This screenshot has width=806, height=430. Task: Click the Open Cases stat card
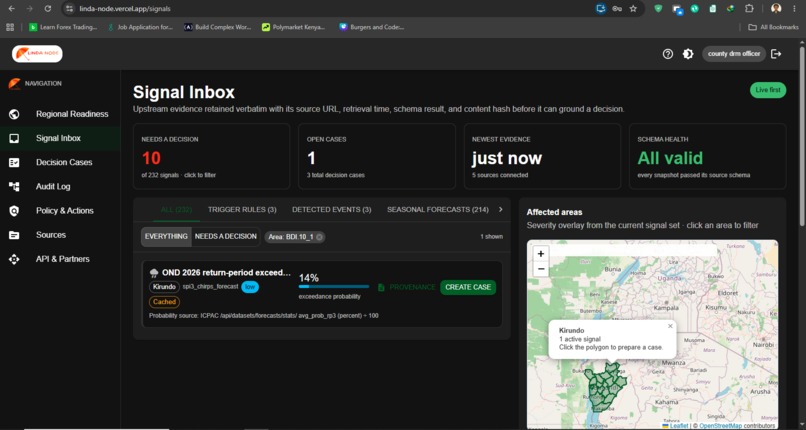[377, 156]
